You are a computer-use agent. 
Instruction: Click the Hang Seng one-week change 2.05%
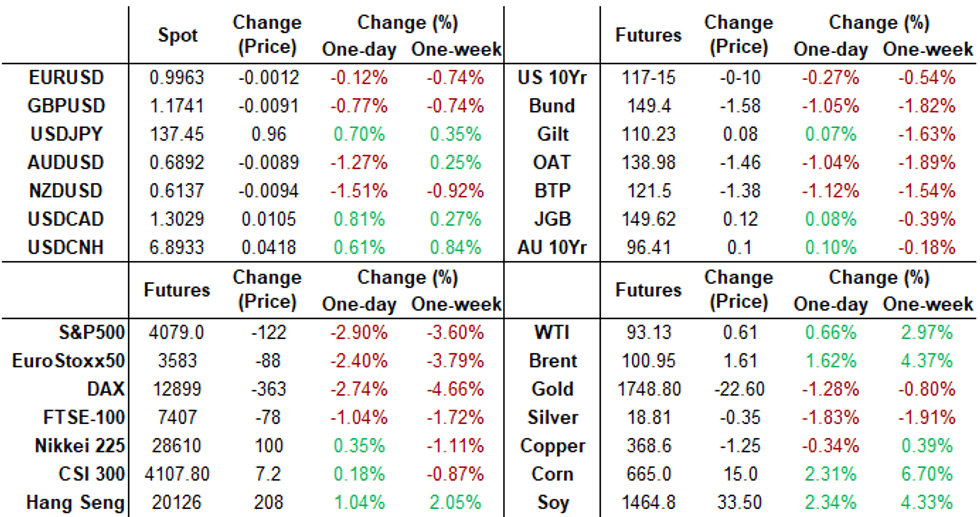point(455,504)
